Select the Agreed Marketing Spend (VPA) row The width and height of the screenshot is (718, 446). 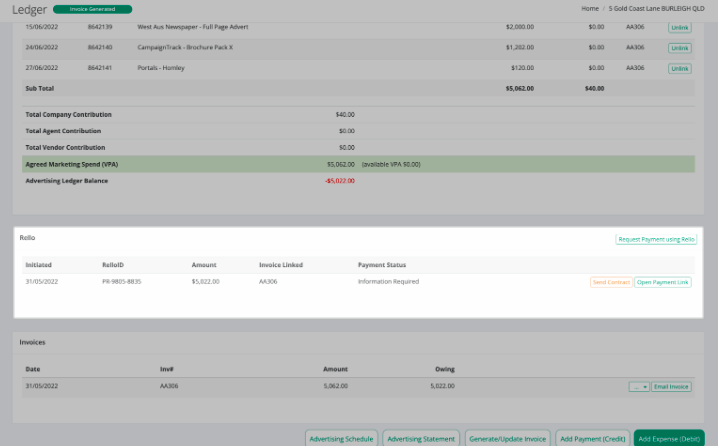pyautogui.click(x=358, y=164)
